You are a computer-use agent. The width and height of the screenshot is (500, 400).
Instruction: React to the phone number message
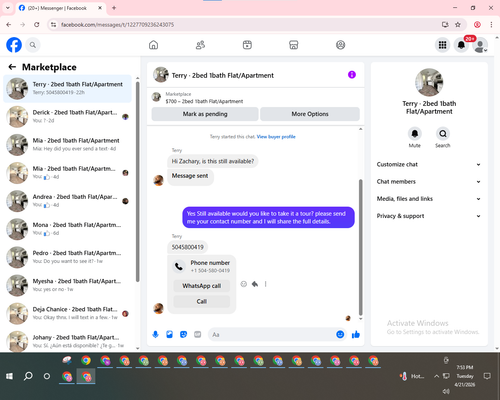[244, 284]
